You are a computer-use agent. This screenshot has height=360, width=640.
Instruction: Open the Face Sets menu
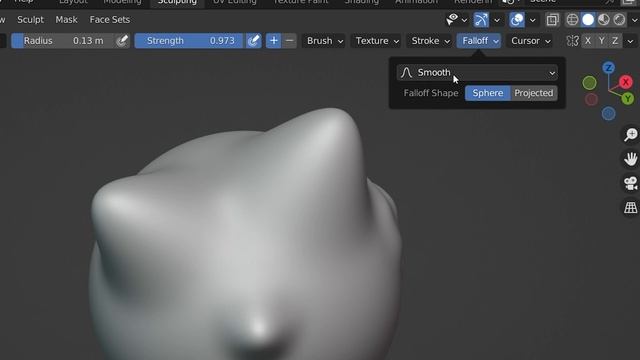[109, 20]
